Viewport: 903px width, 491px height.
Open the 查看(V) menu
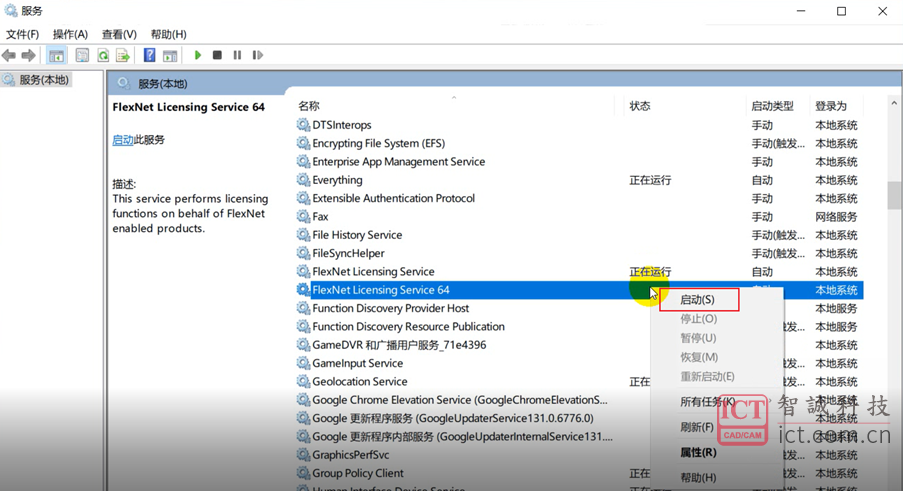119,35
